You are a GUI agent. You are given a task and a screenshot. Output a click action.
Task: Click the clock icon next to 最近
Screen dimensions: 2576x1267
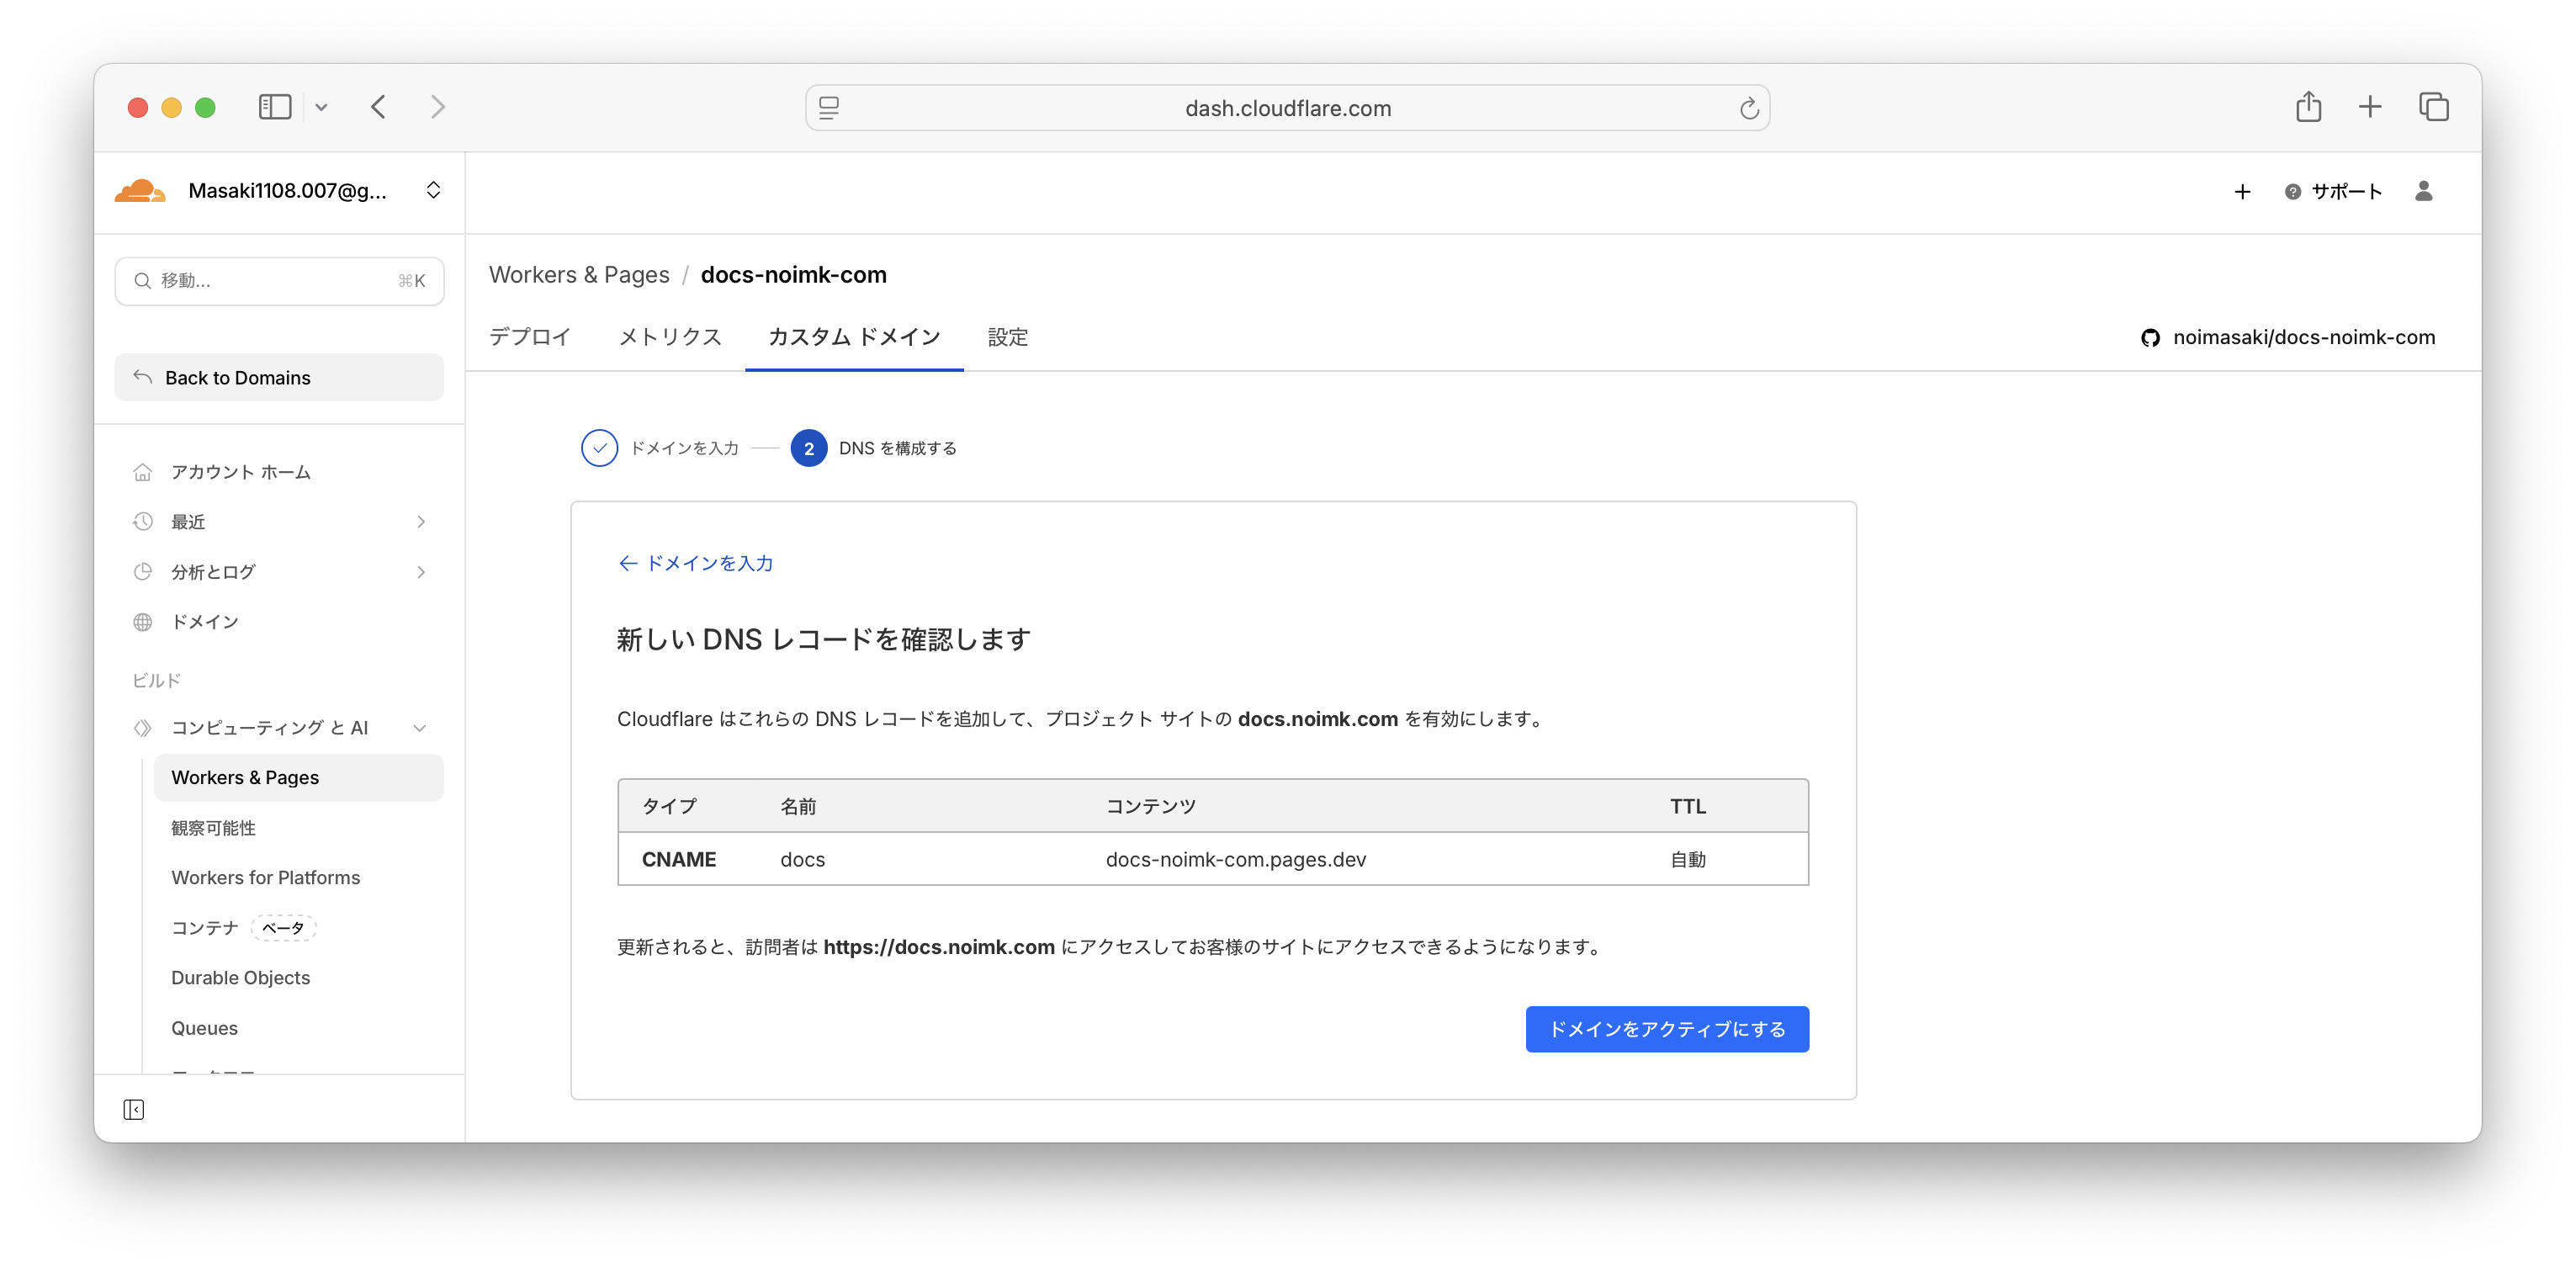click(x=143, y=521)
